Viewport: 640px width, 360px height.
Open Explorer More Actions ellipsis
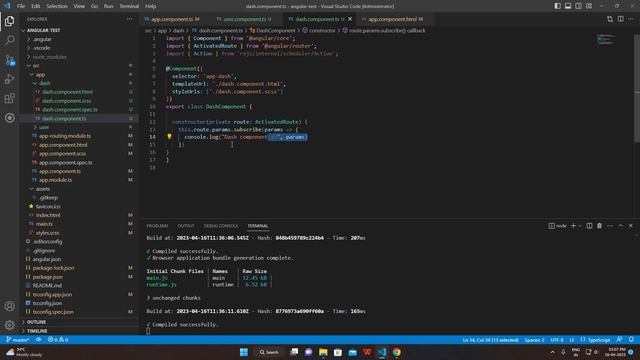point(129,19)
